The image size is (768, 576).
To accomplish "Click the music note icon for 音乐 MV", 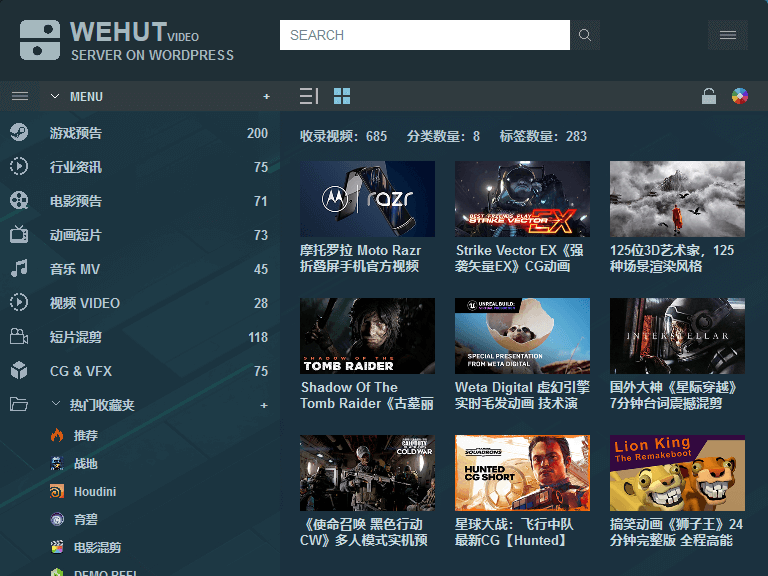I will point(19,268).
